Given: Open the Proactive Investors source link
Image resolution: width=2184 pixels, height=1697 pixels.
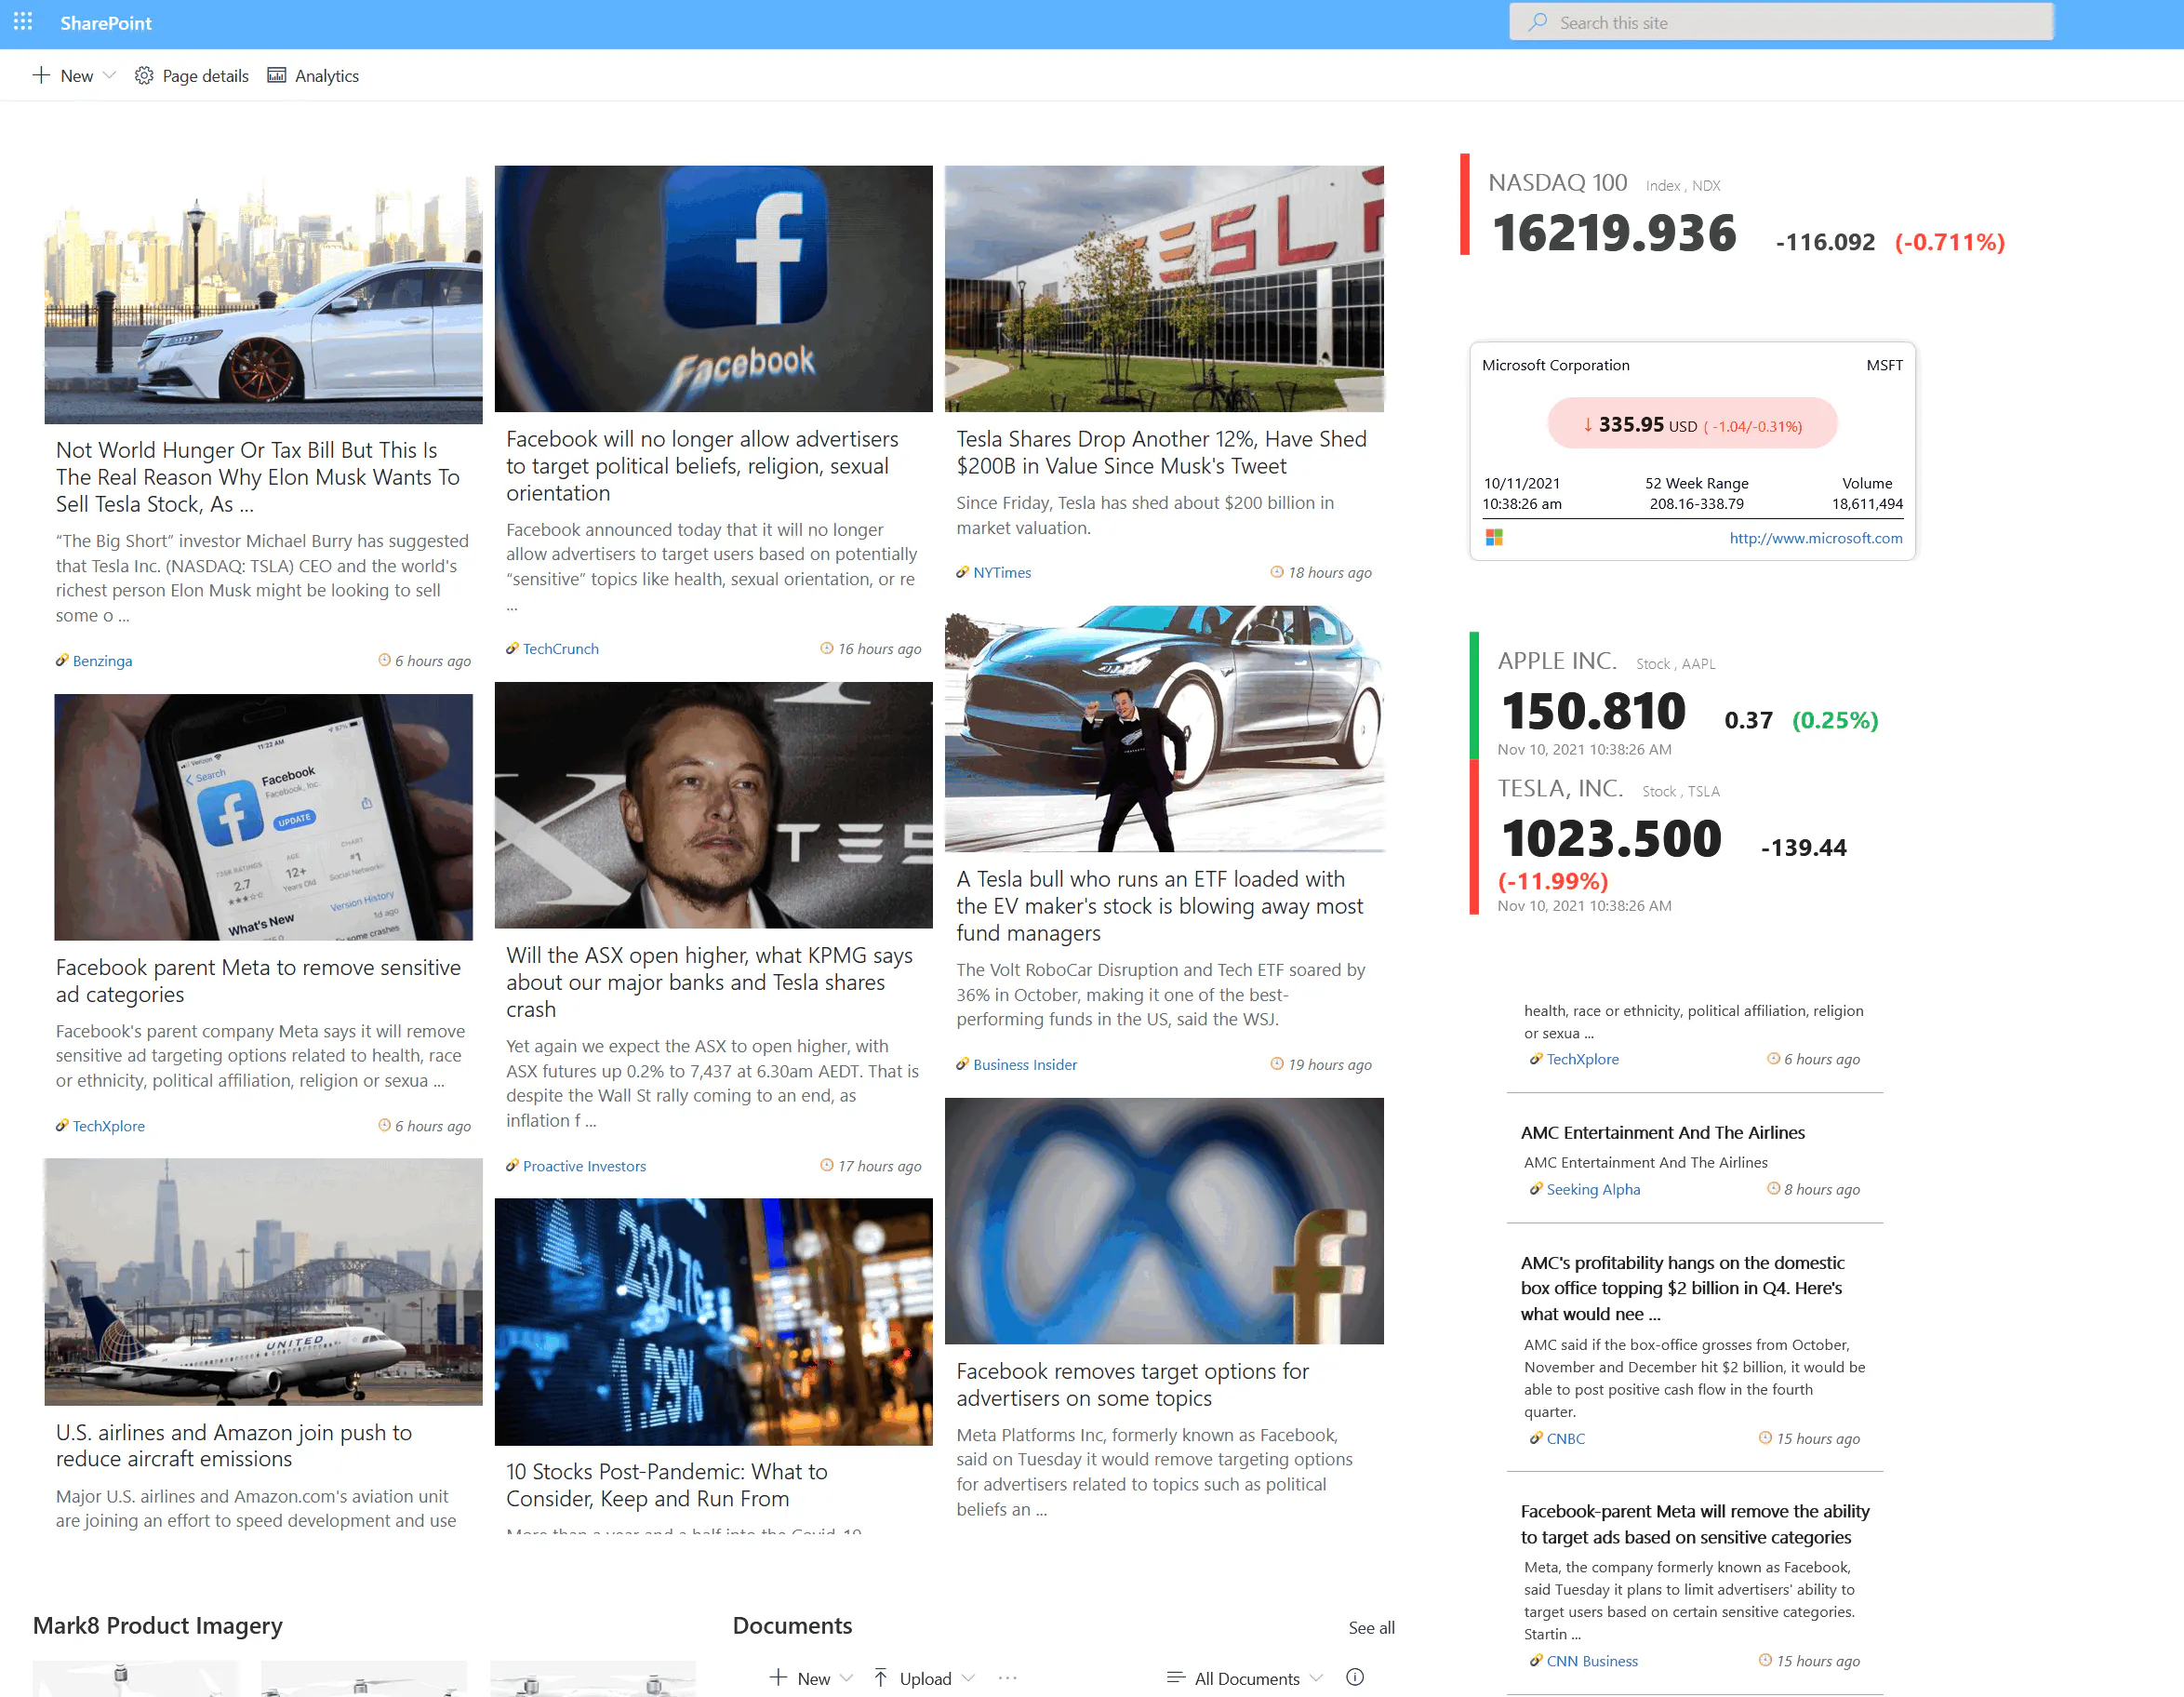Looking at the screenshot, I should click(x=584, y=1166).
